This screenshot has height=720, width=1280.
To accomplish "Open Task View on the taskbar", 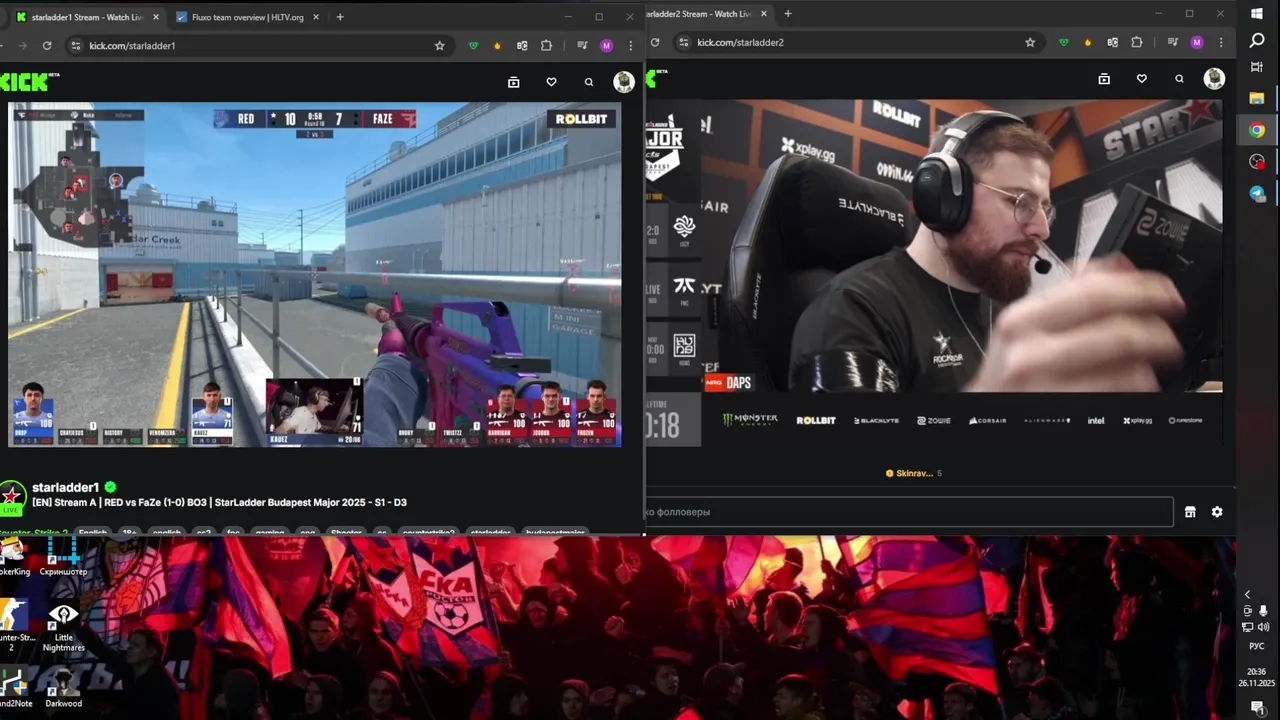I will coord(1257,67).
